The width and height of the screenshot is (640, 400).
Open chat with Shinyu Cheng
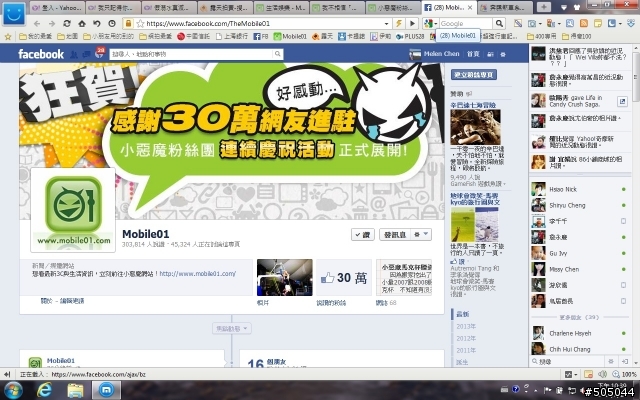579,205
